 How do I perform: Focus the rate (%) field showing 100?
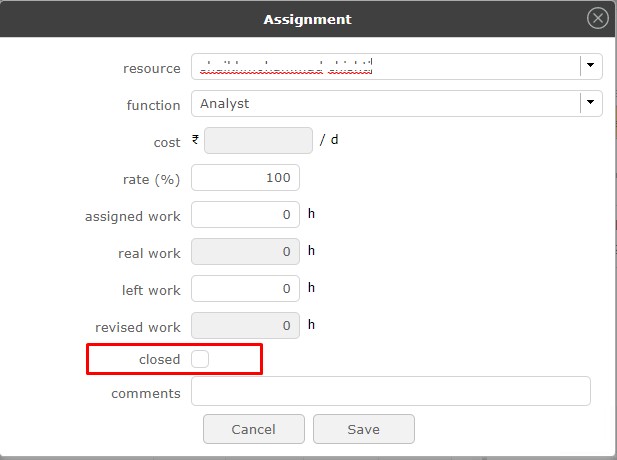(x=245, y=178)
